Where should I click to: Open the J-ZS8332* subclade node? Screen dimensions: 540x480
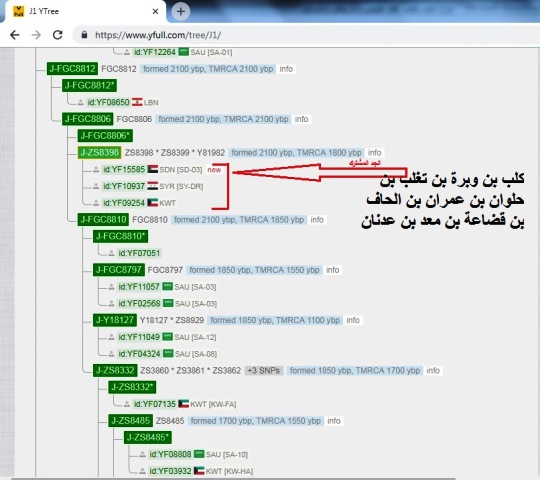pos(132,387)
